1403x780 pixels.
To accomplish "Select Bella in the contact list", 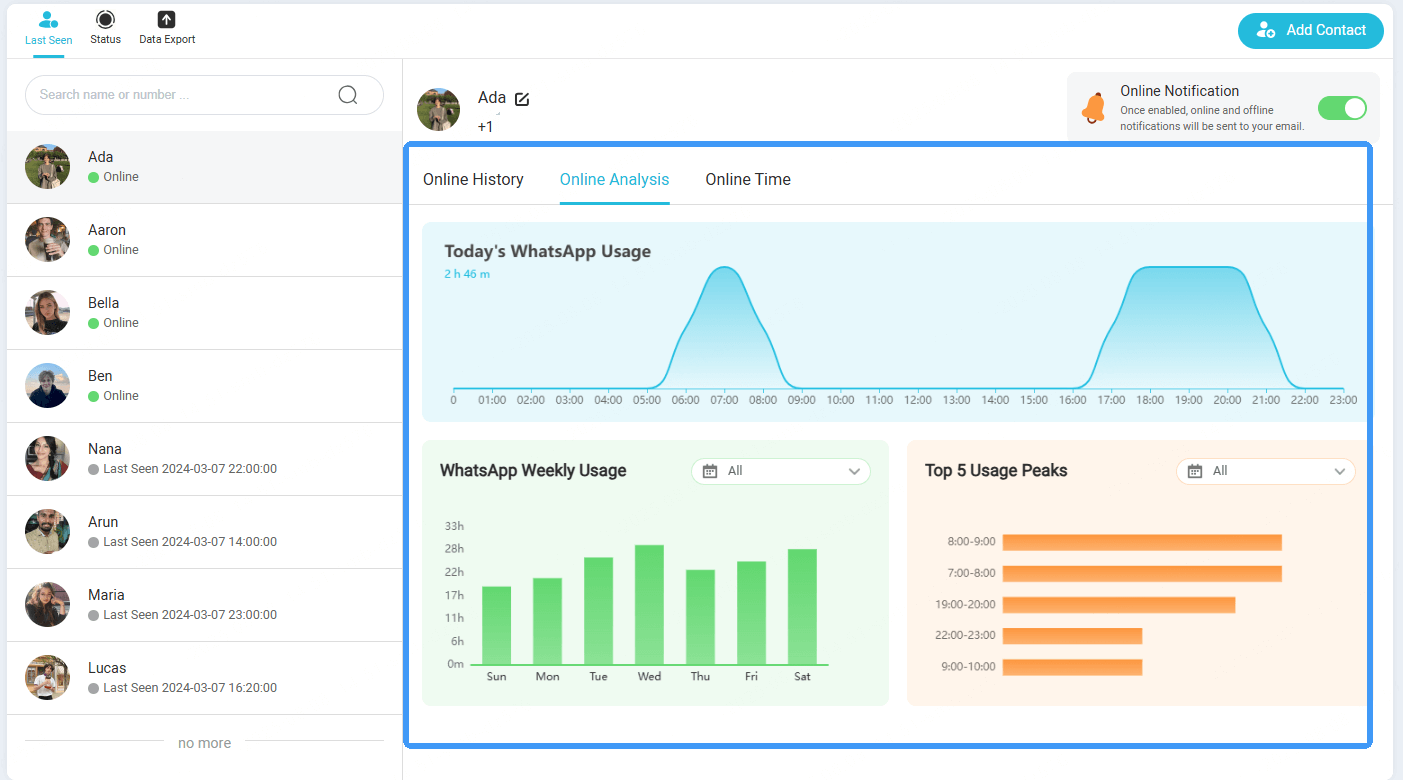I will (x=204, y=313).
